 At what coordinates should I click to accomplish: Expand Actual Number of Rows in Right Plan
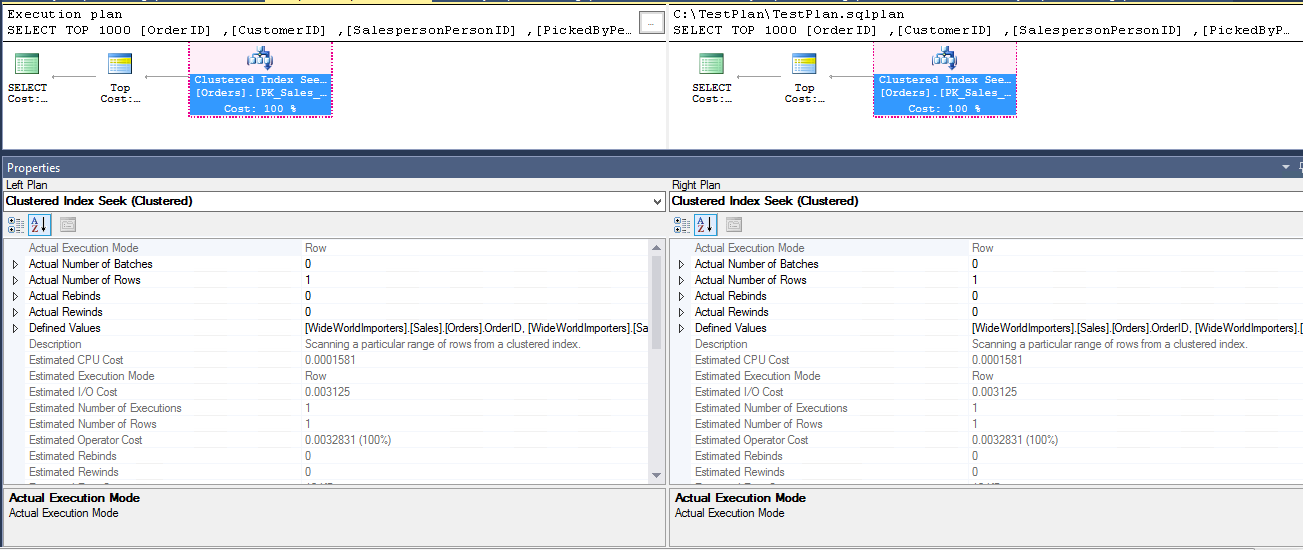tap(681, 280)
